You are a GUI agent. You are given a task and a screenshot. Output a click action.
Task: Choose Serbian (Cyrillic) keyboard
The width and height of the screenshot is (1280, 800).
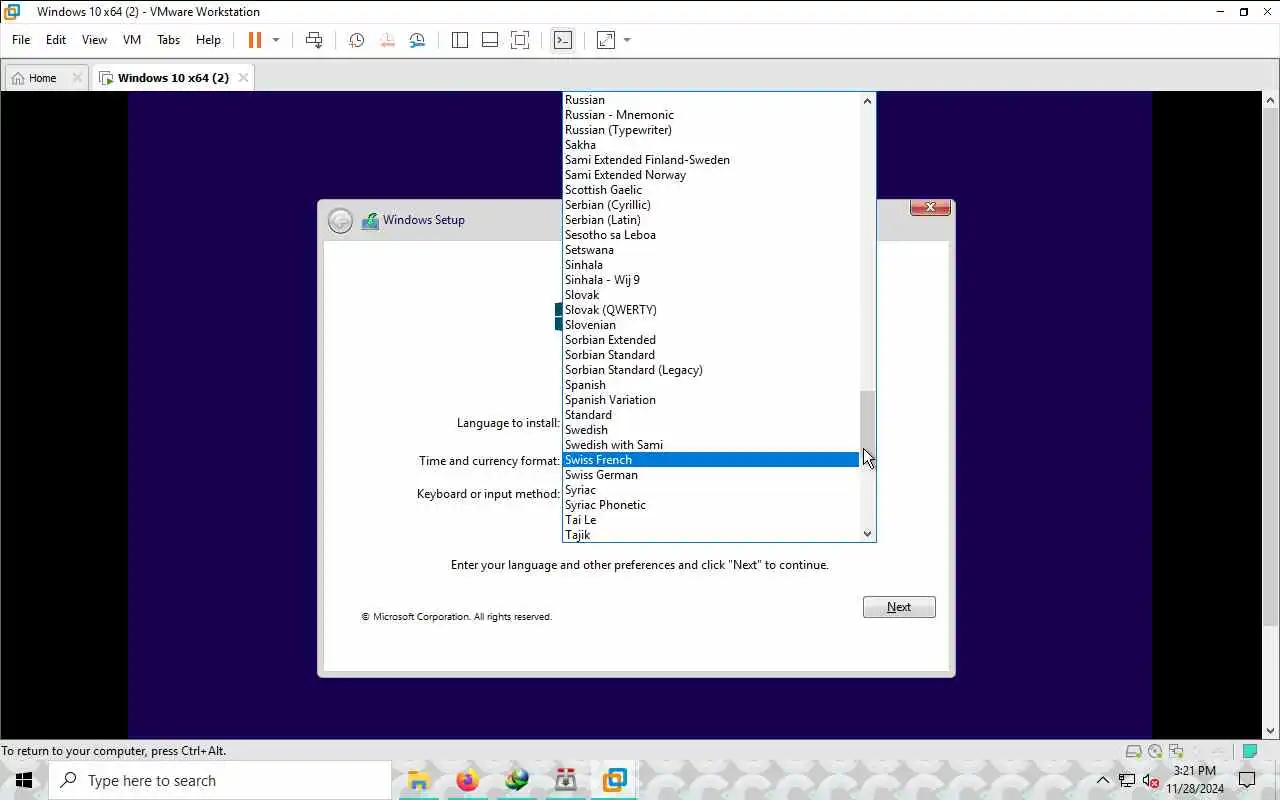710,205
